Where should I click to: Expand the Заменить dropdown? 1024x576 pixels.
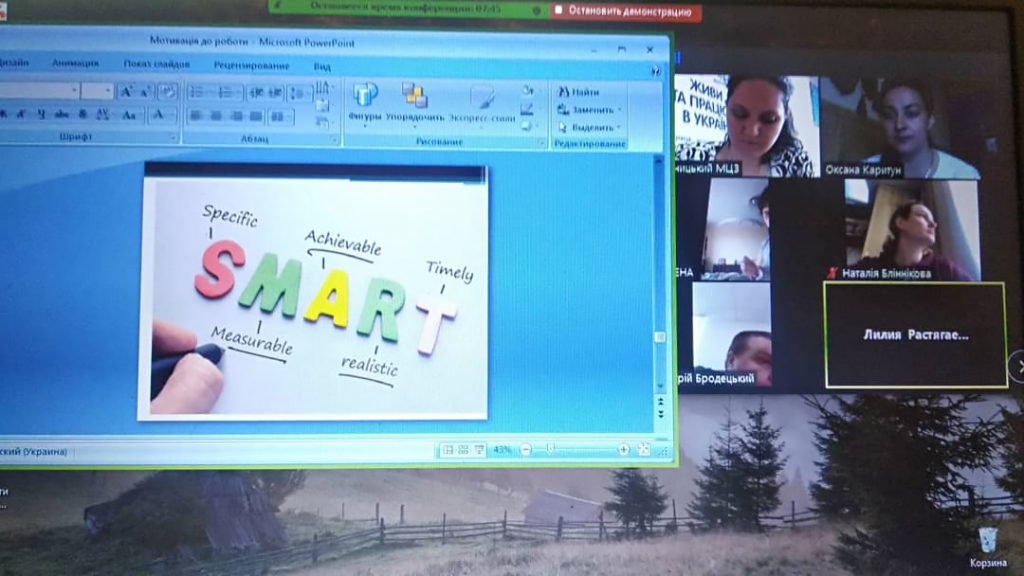[x=620, y=110]
